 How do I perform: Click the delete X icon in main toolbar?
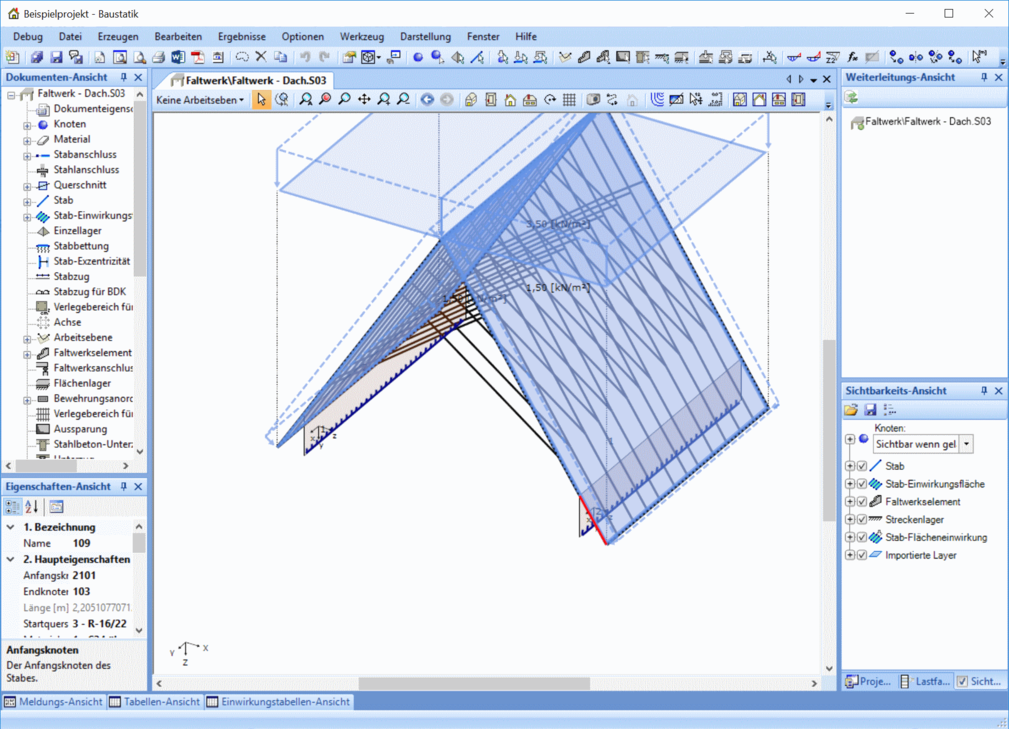click(261, 58)
